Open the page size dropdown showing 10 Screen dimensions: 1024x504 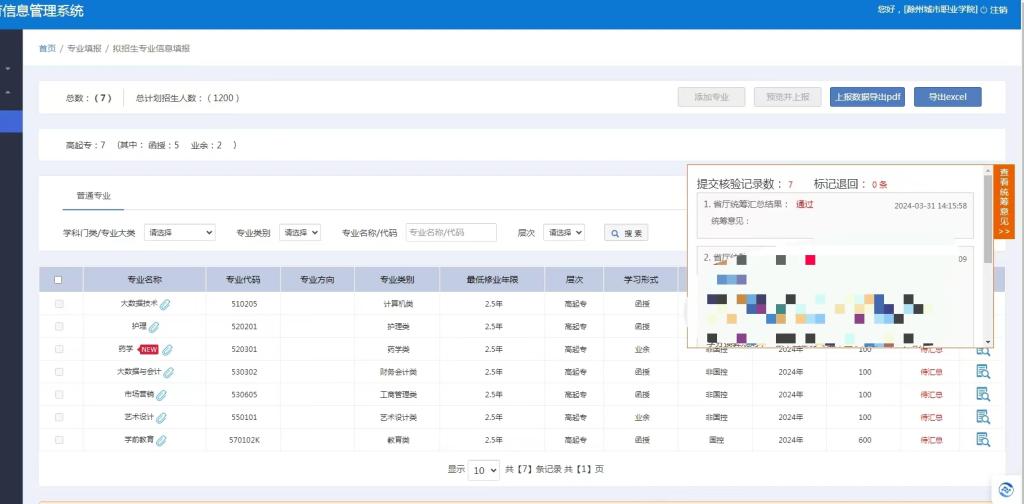pos(485,470)
